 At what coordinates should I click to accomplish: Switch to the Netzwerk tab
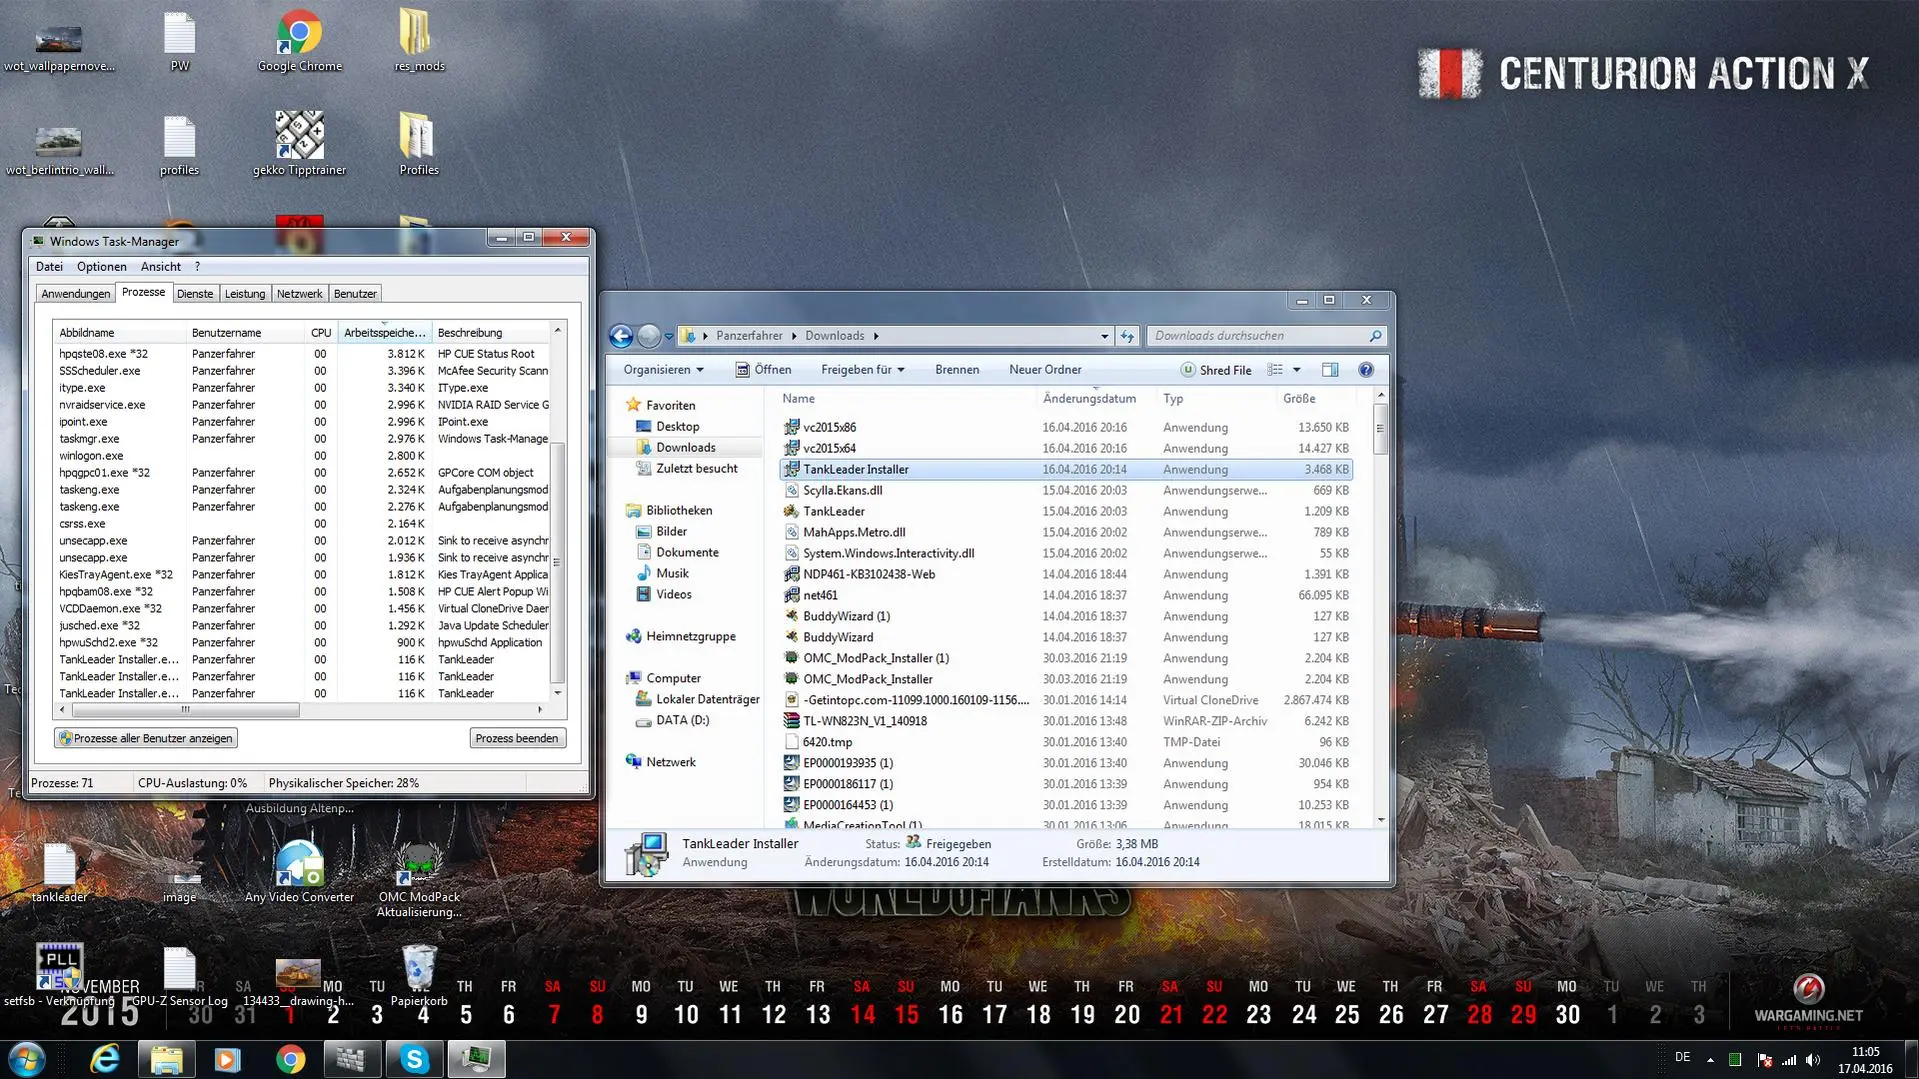point(300,294)
